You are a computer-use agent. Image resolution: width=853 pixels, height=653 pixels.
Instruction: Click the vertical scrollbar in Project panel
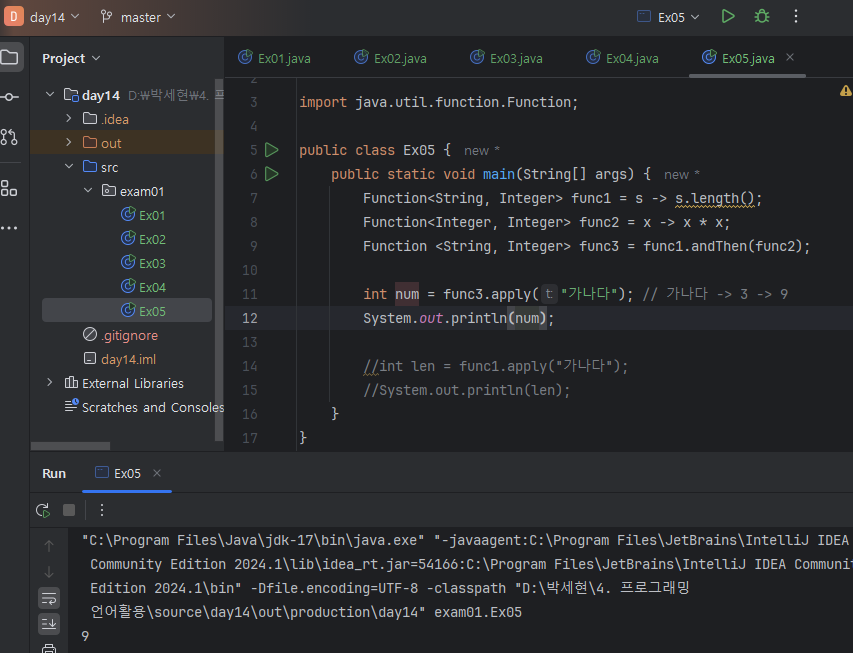219,260
